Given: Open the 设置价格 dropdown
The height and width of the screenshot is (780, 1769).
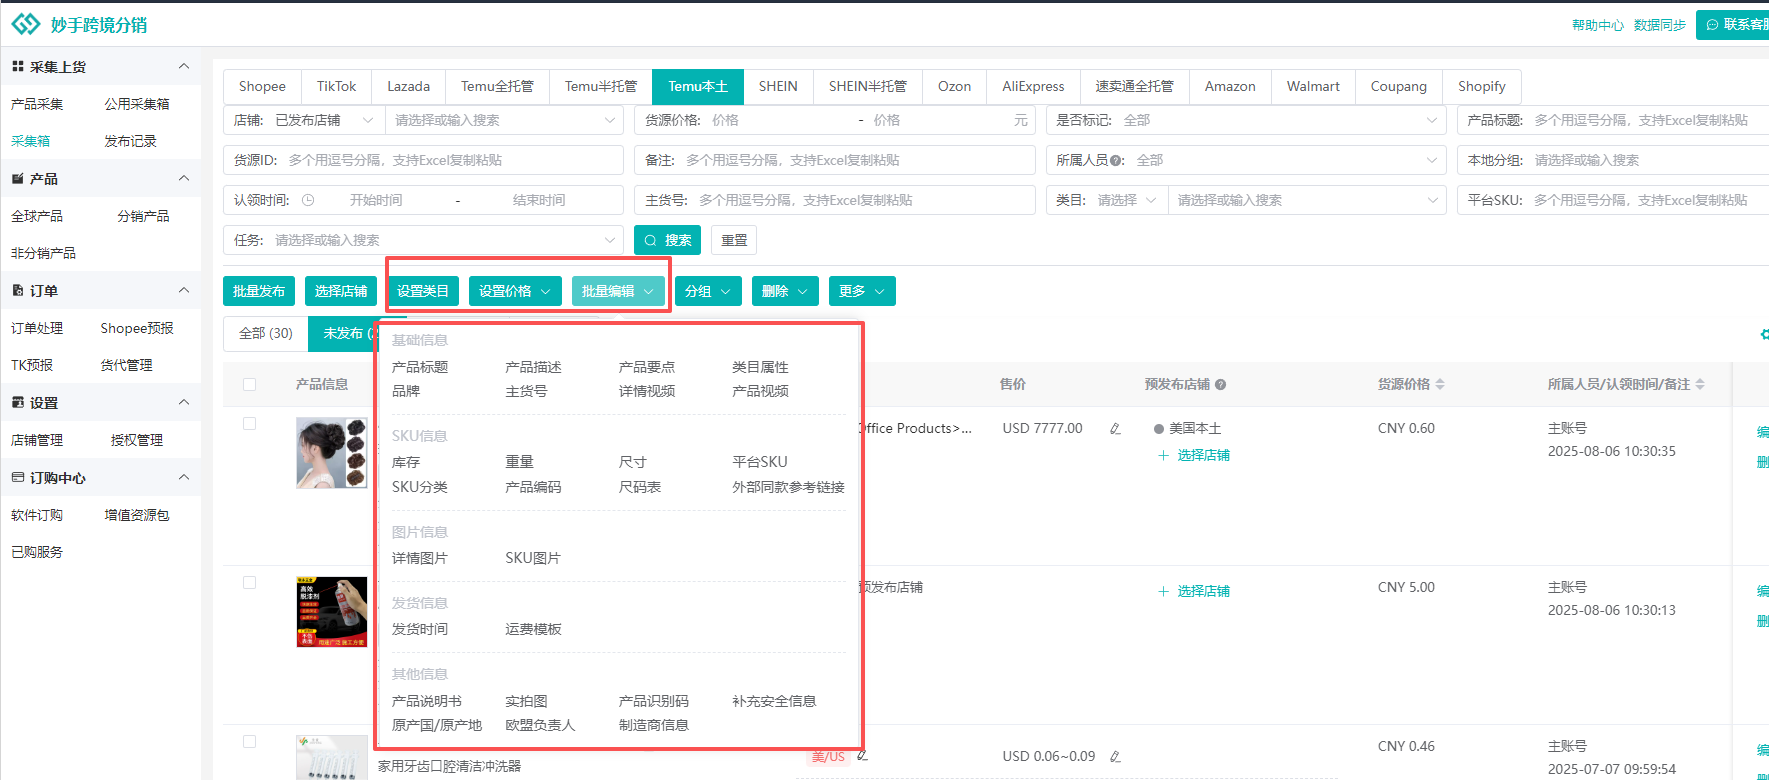Looking at the screenshot, I should 514,291.
